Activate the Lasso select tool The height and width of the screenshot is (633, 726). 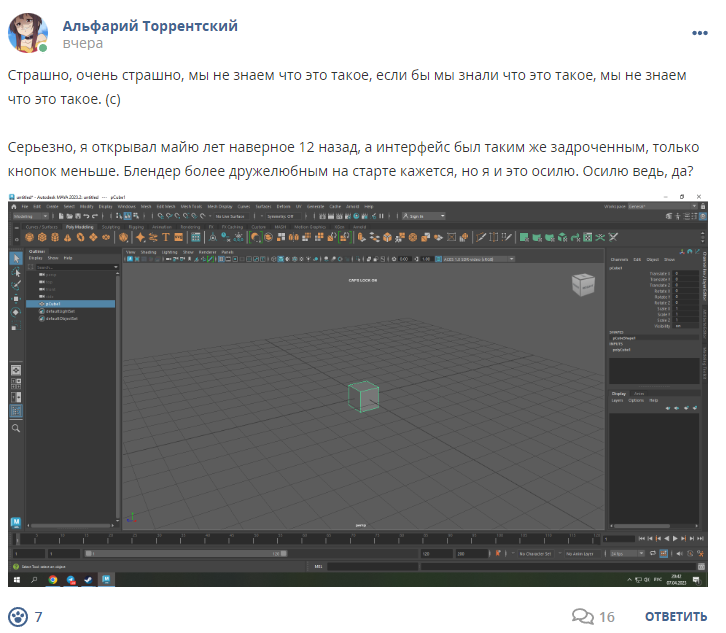16,272
